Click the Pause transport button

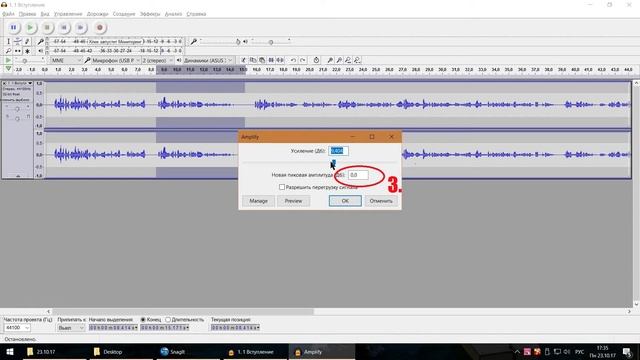click(x=13, y=27)
